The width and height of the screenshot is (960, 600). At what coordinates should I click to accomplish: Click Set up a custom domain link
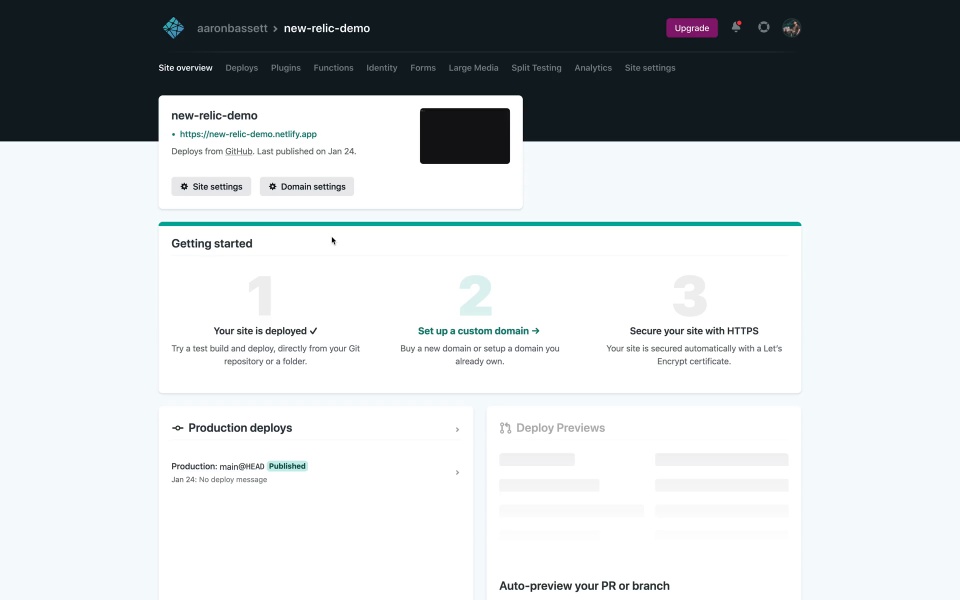479,331
